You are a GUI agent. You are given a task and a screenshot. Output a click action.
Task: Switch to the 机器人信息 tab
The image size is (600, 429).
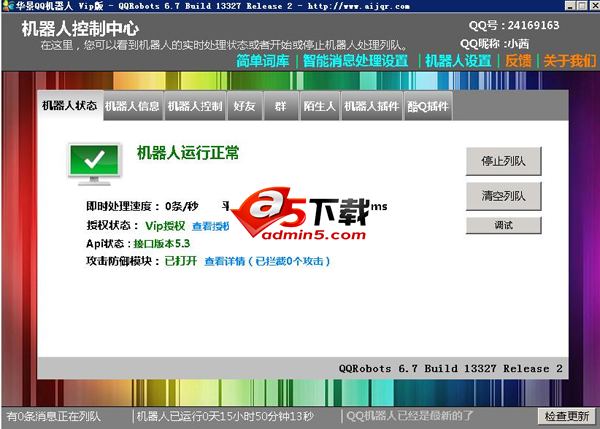tap(133, 106)
